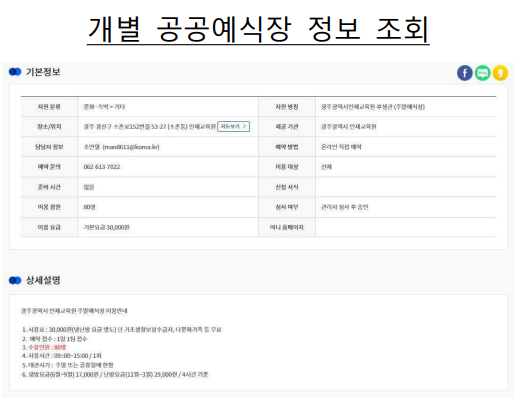This screenshot has width=528, height=416.
Task: Select the page title 개별 공공예식장 정보 조회
Action: coord(258,29)
